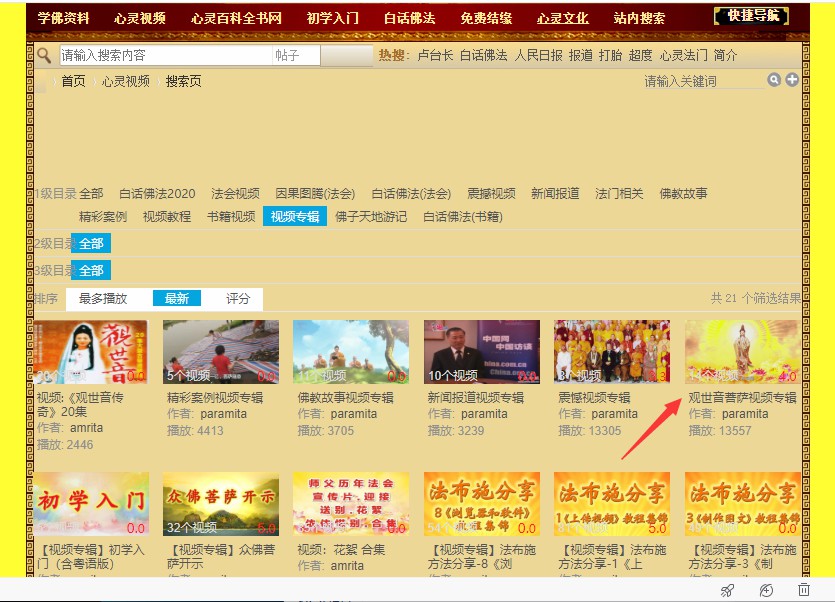Open the 免费结缘 menu item
Image resolution: width=835 pixels, height=602 pixels.
pyautogui.click(x=486, y=18)
